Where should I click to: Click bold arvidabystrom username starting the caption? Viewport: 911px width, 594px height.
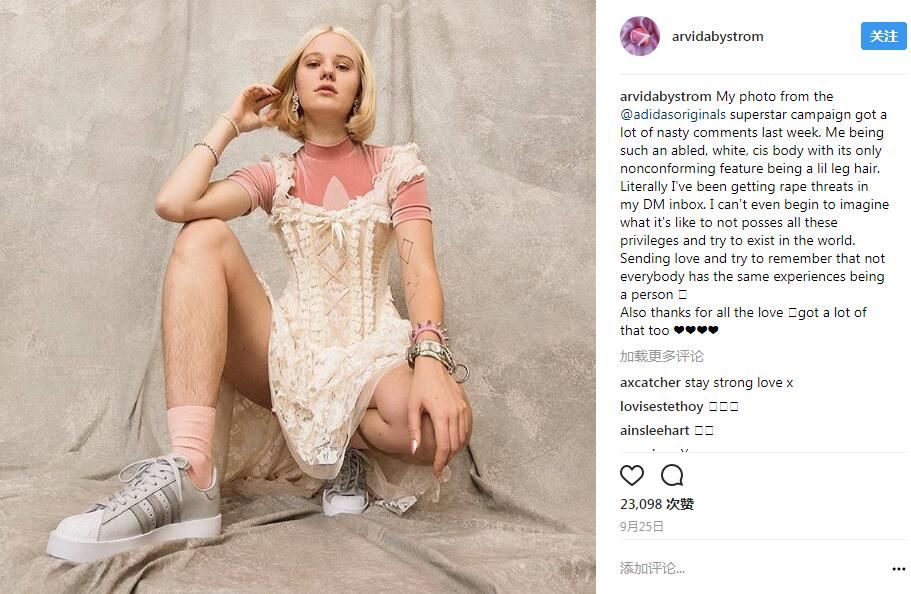click(665, 97)
